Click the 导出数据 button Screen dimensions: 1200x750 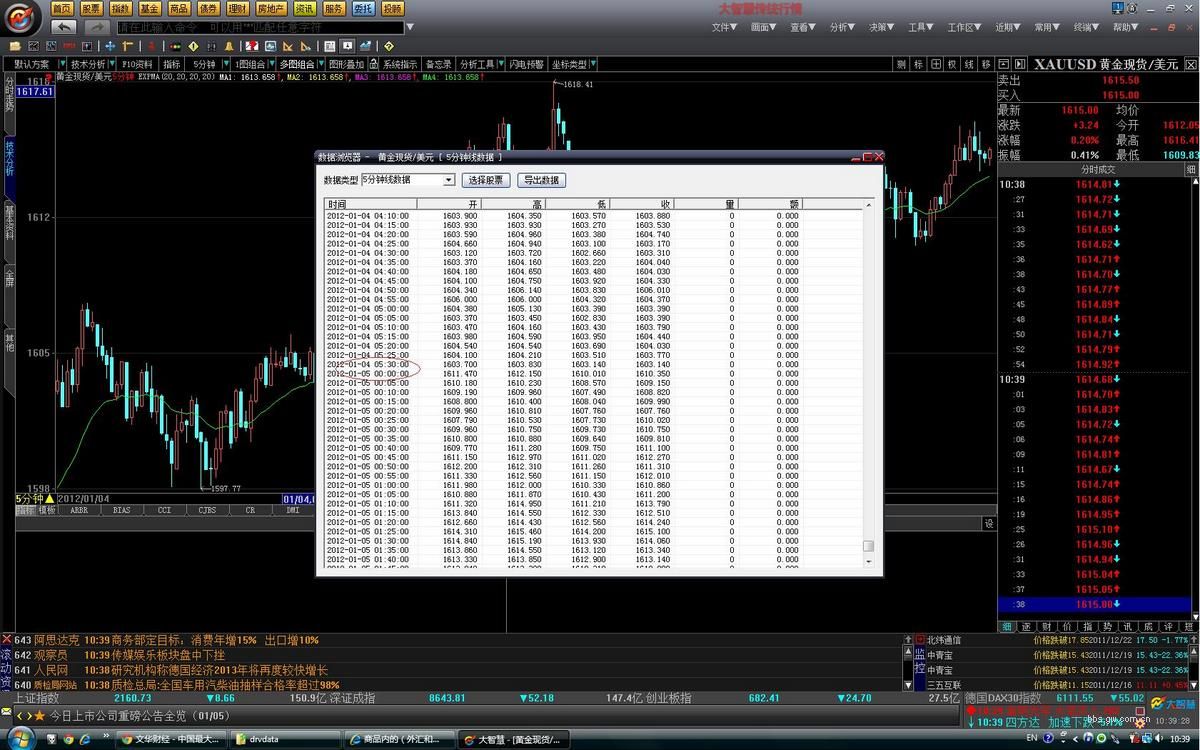pos(541,180)
